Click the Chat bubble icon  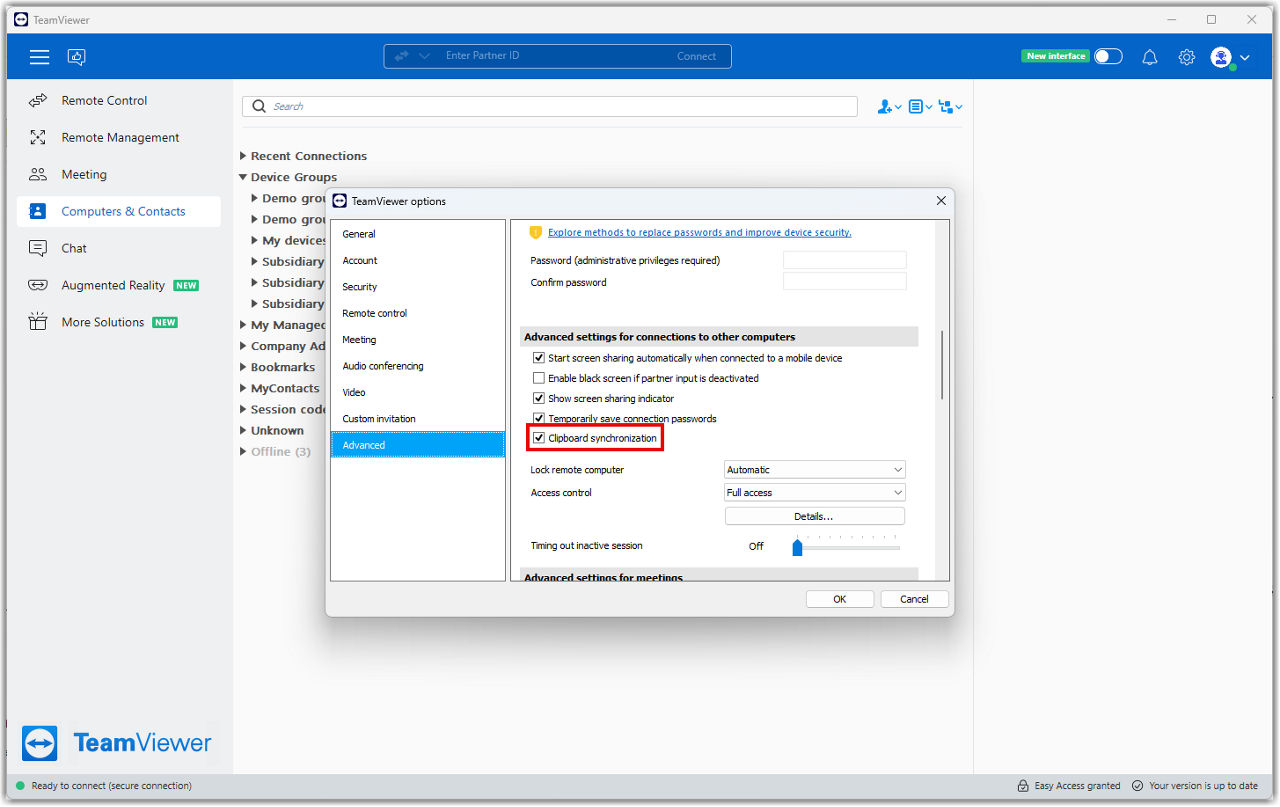pos(38,248)
